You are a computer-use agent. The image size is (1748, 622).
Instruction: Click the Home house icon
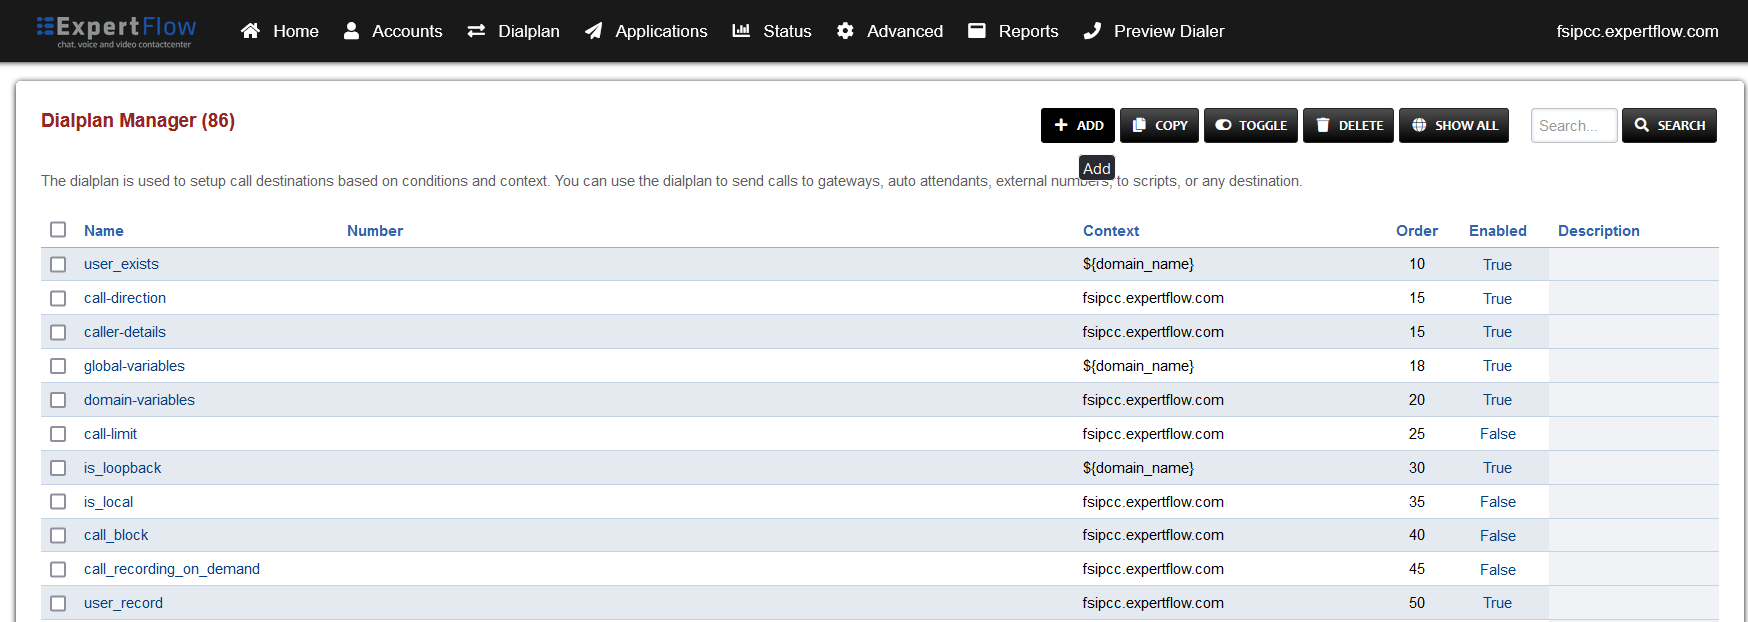click(250, 31)
